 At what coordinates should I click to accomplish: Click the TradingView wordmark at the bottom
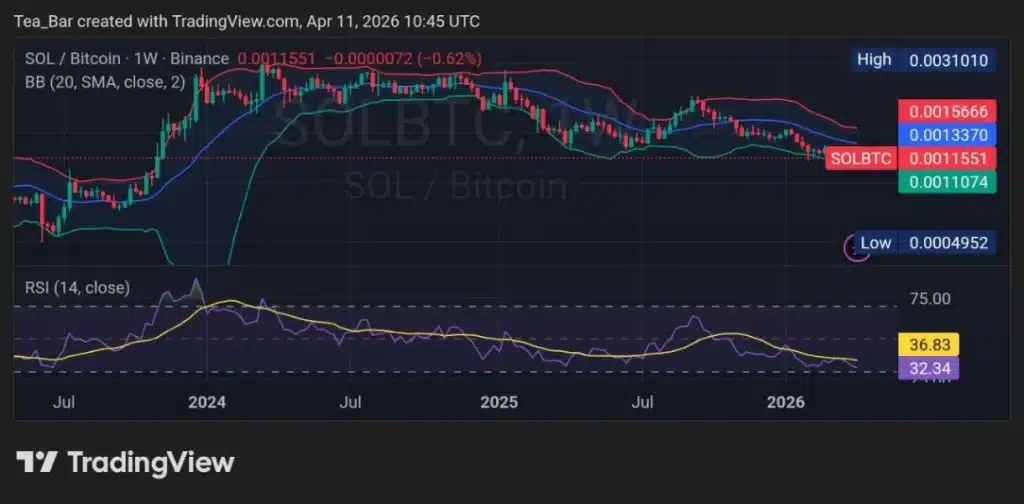click(151, 462)
